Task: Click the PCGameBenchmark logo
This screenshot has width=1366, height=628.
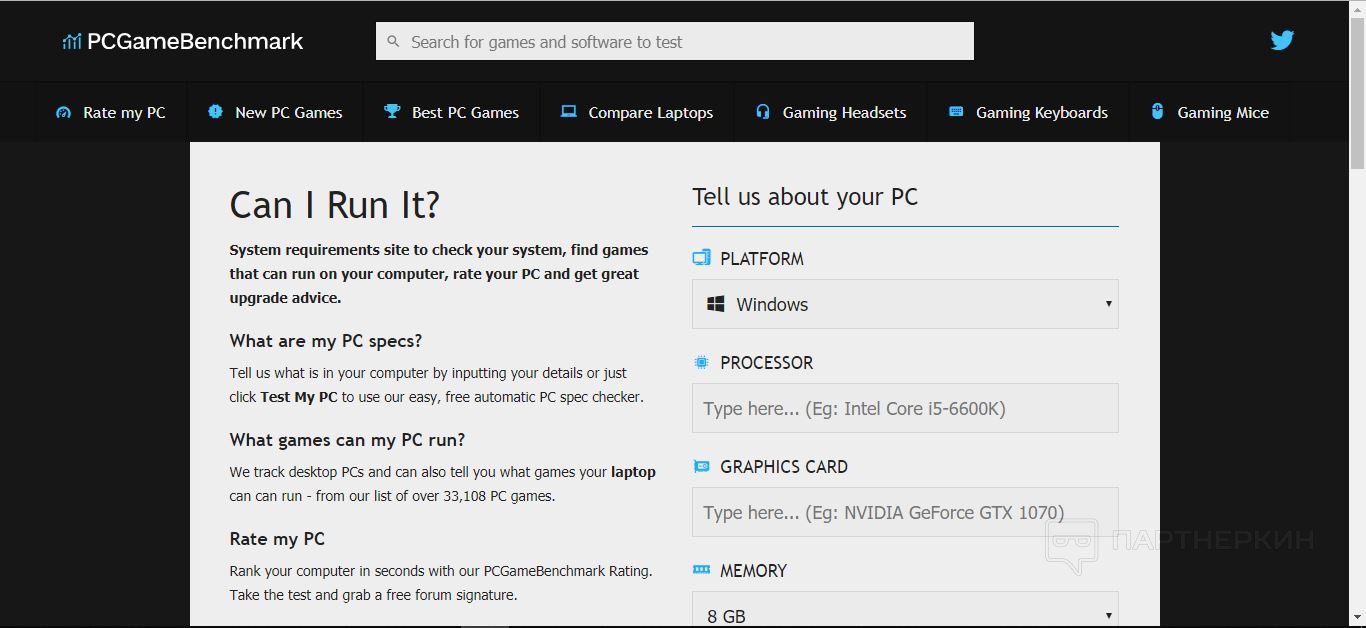Action: tap(182, 41)
